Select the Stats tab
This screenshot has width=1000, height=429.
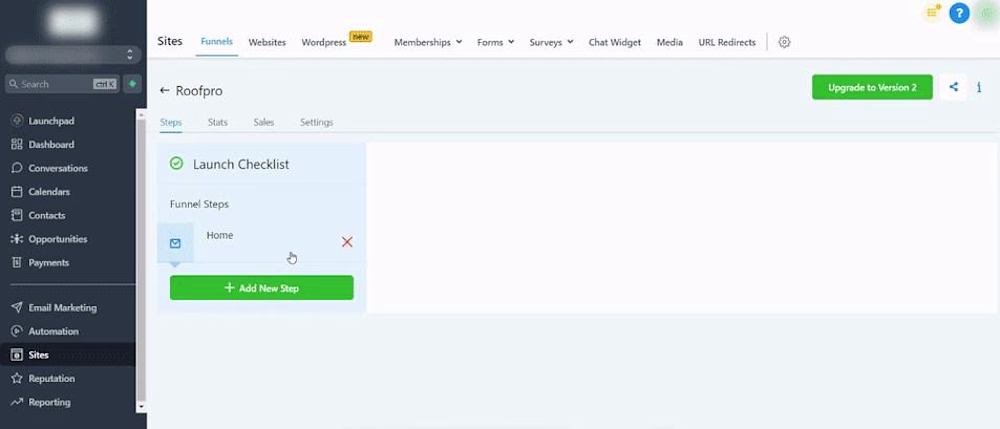tap(217, 122)
